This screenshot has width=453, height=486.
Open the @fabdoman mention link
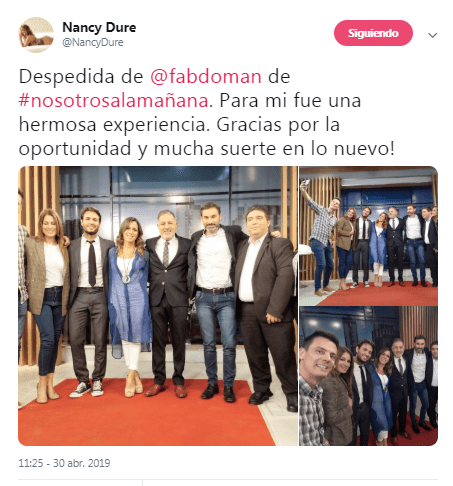pos(206,76)
